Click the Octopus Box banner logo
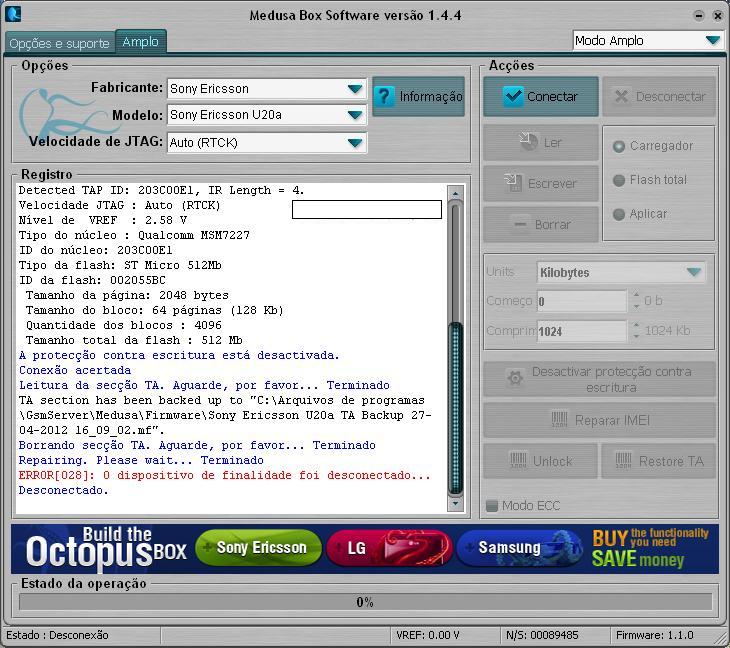This screenshot has height=648, width=730. point(106,548)
